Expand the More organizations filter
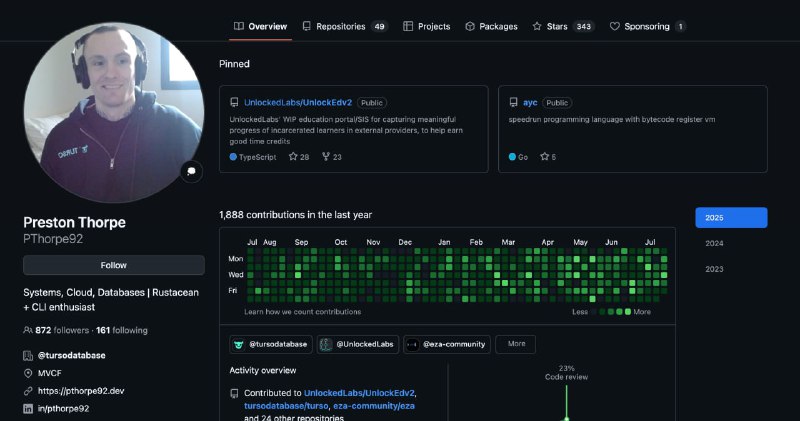The image size is (800, 421). 516,344
